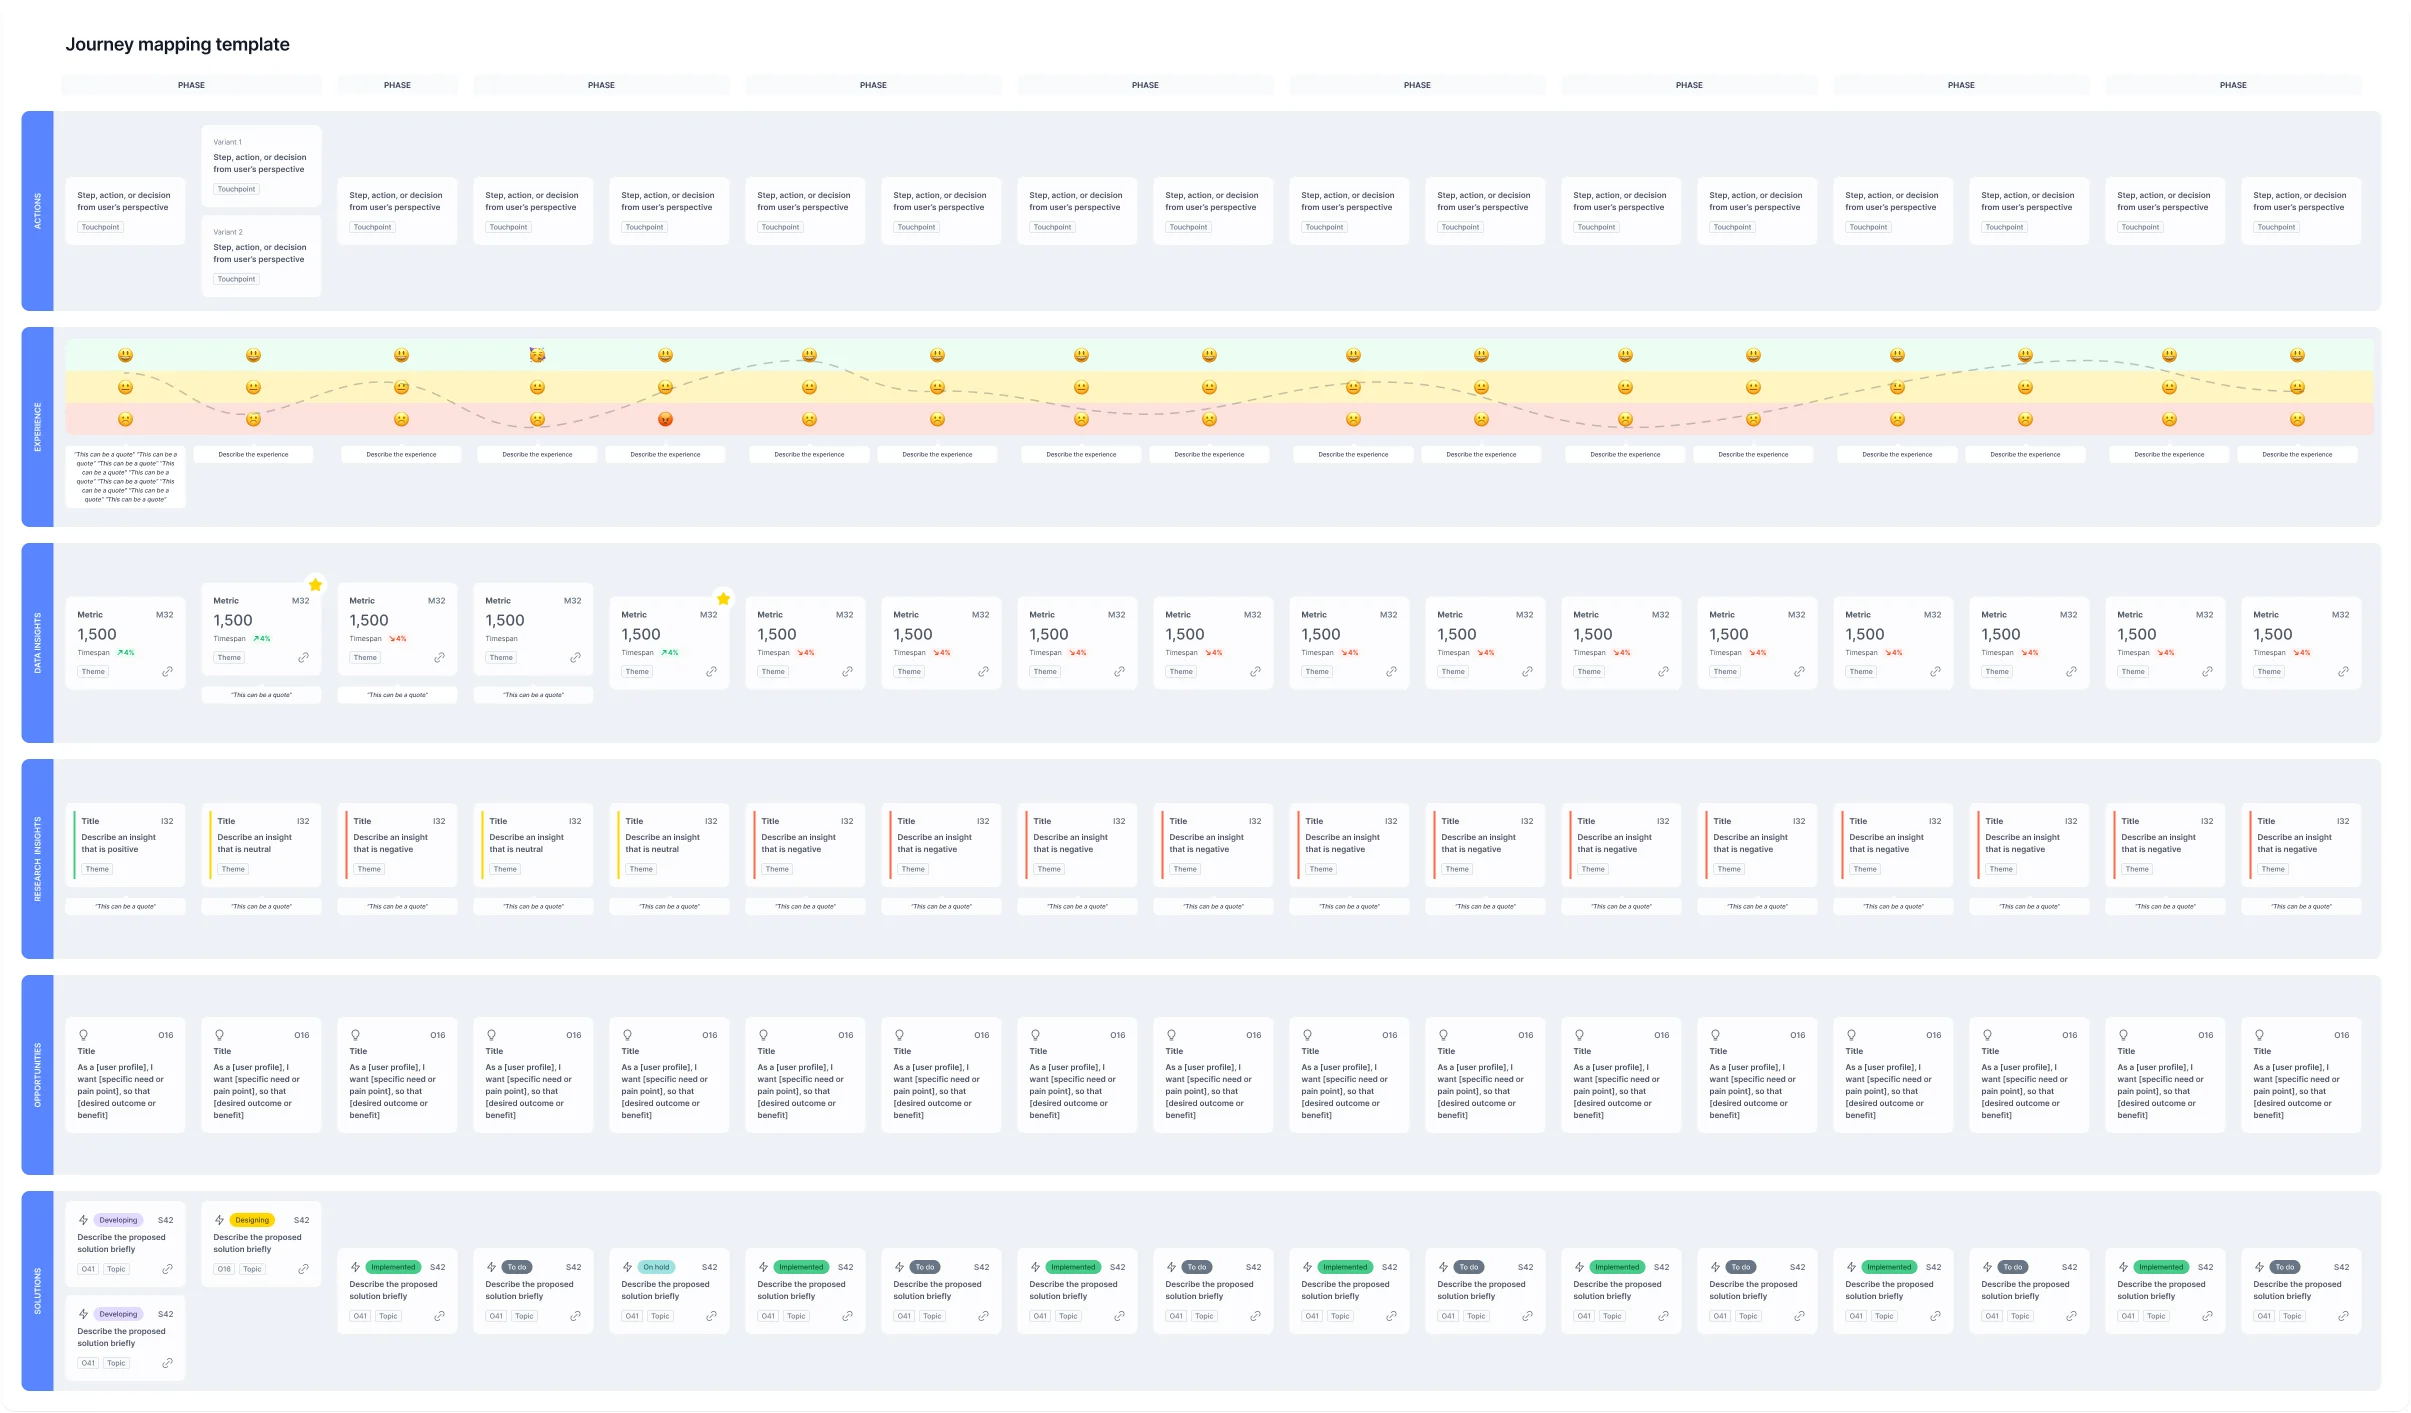The image size is (2411, 1413).
Task: Select the multi-line quote box under Experience
Action: pyautogui.click(x=126, y=477)
